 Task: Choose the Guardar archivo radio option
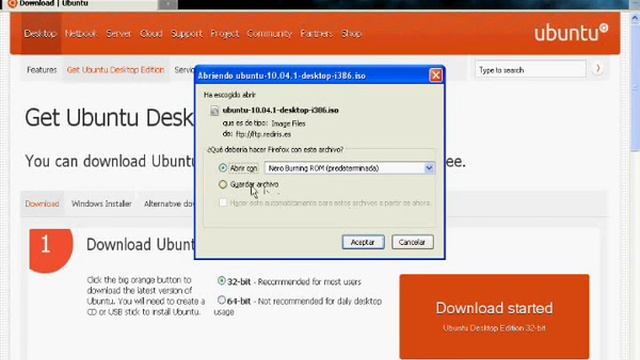222,184
